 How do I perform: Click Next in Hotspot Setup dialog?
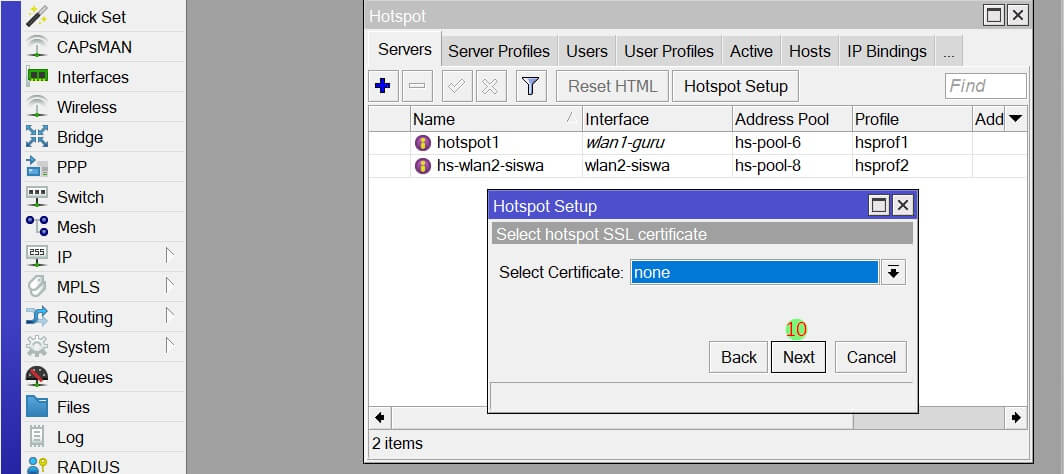click(798, 357)
